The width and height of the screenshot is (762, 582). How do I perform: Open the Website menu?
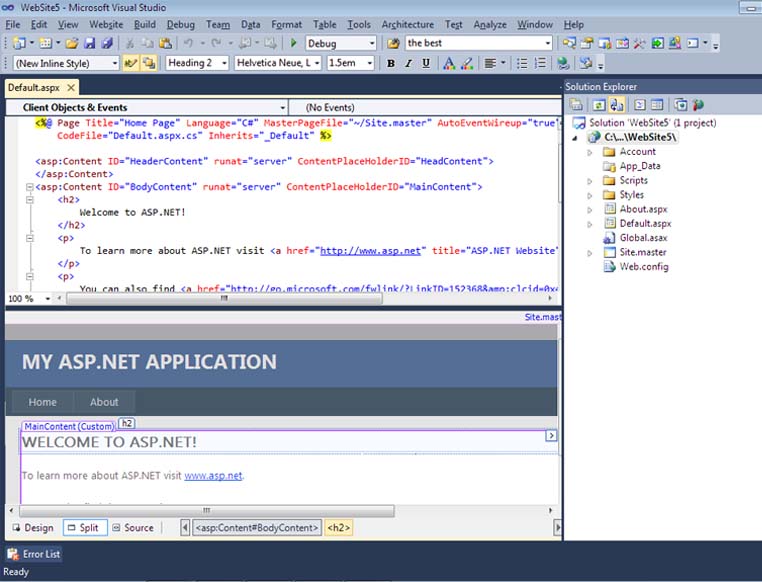tap(106, 24)
